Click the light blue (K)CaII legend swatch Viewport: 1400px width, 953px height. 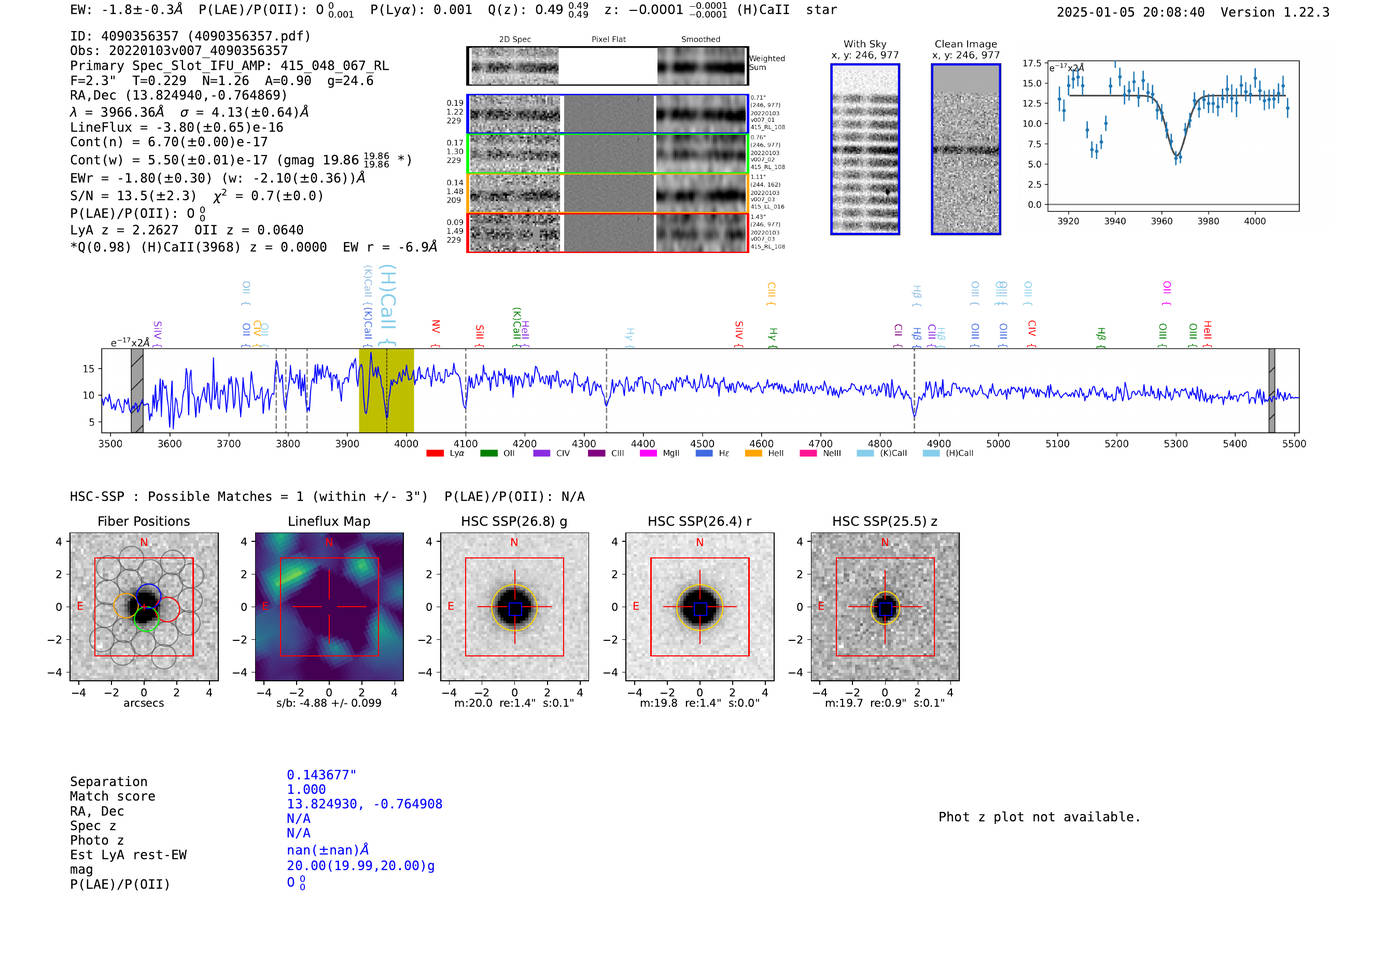[x=865, y=453]
